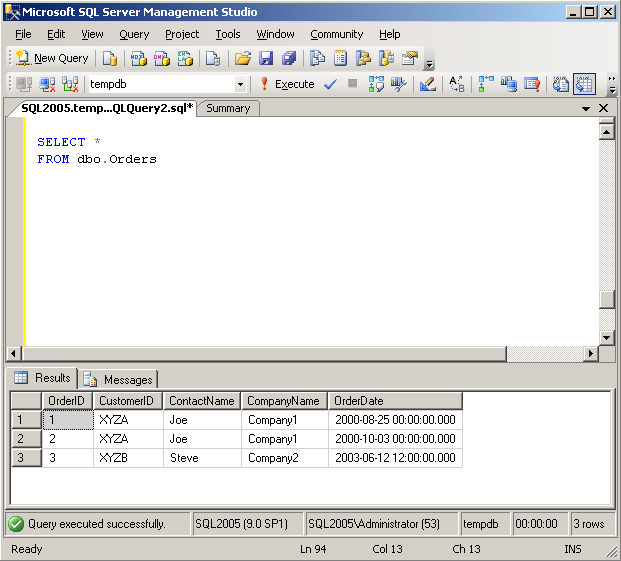This screenshot has width=621, height=561.
Task: Toggle Include Actual Execution Plan
Action: point(486,84)
